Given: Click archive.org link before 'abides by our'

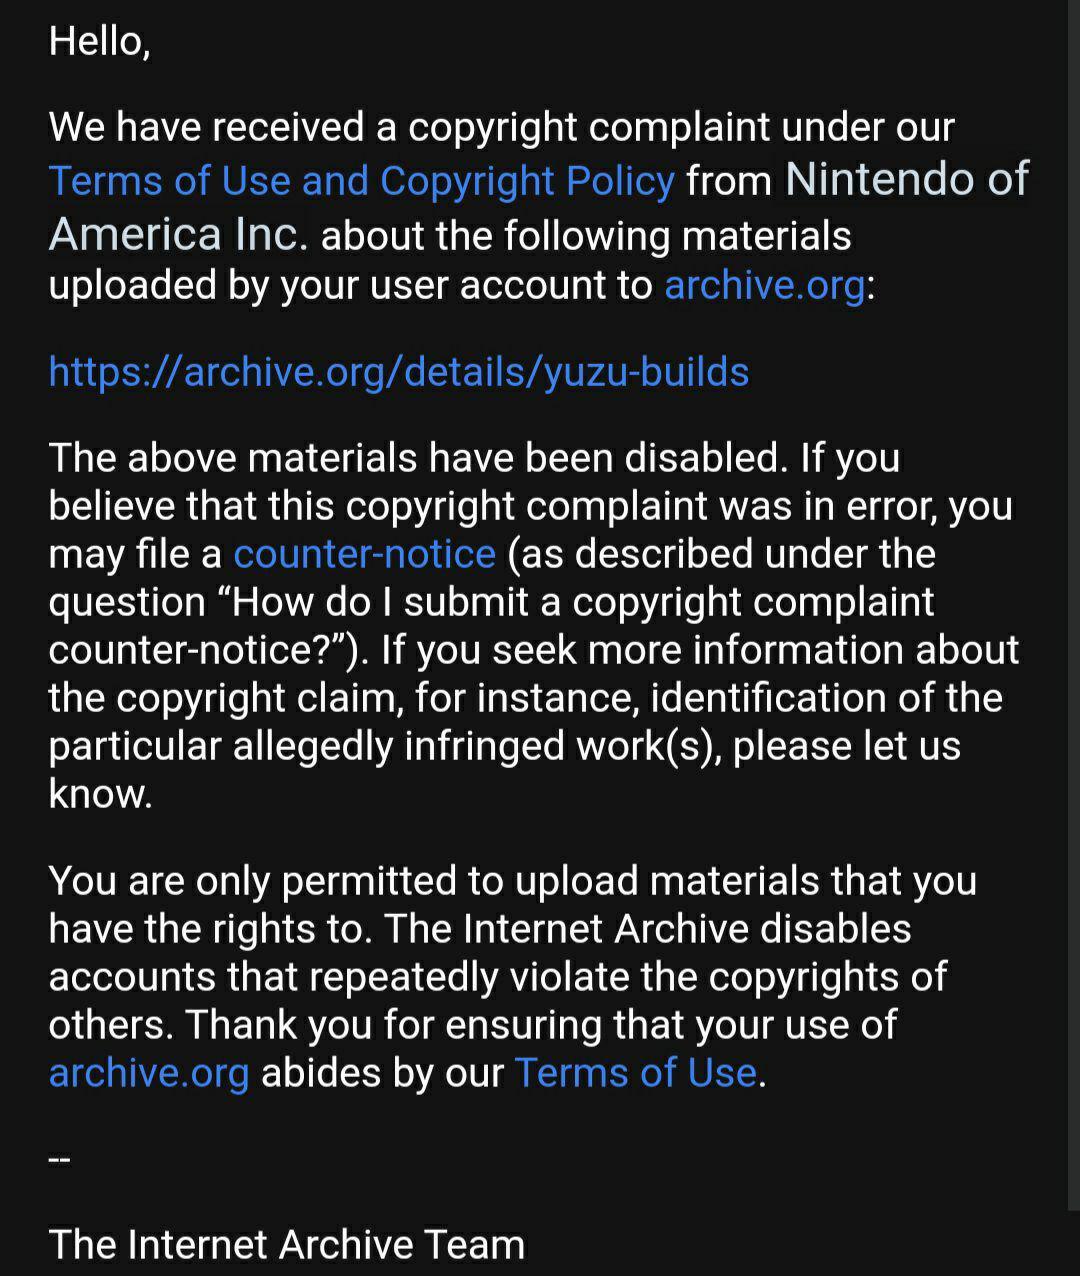Looking at the screenshot, I should pos(148,1073).
